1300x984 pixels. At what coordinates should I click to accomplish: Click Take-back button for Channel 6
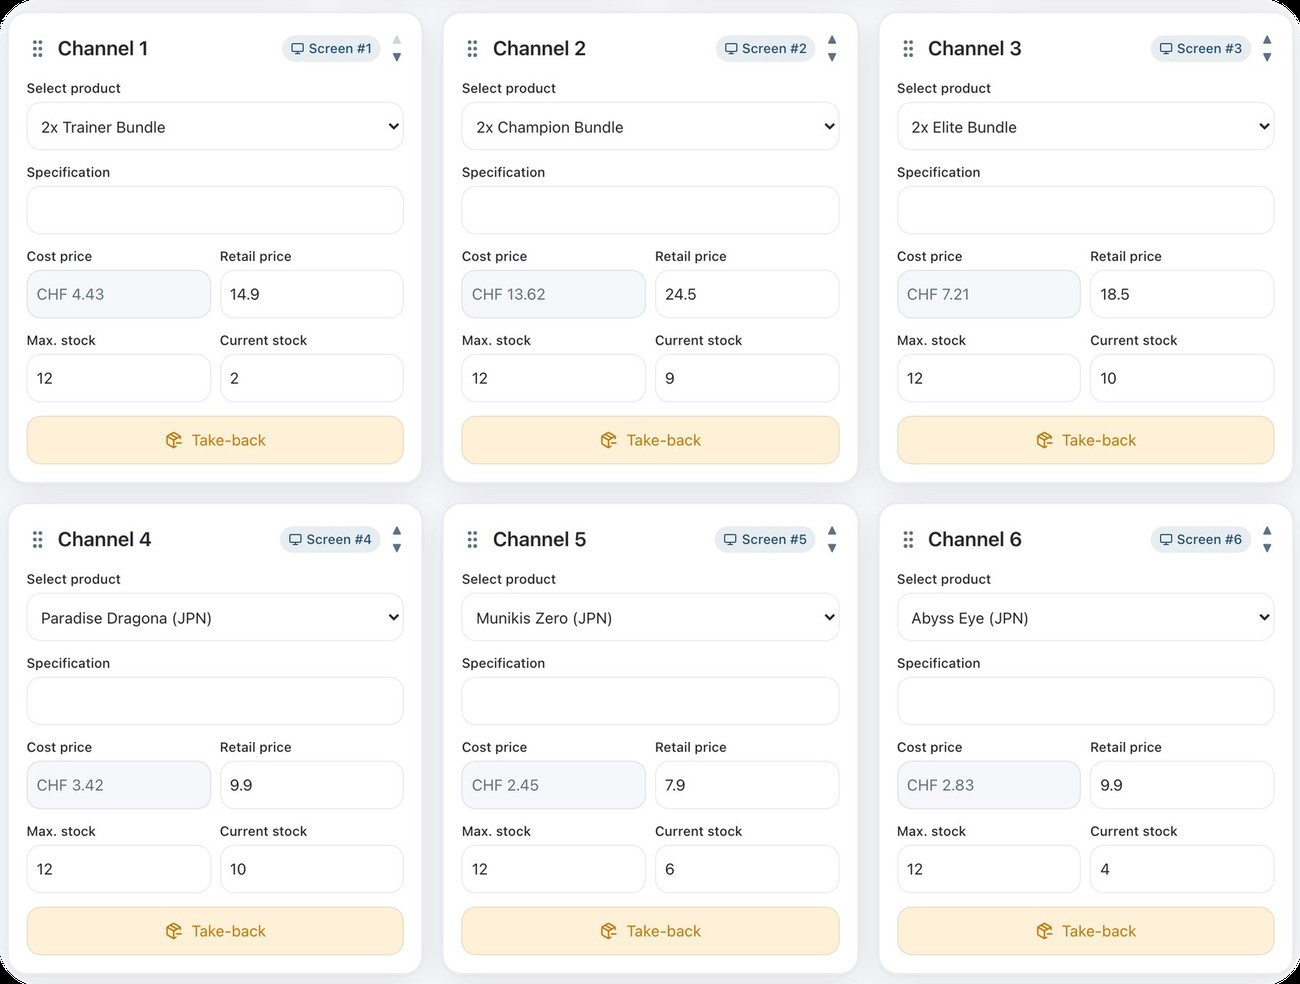(1085, 931)
